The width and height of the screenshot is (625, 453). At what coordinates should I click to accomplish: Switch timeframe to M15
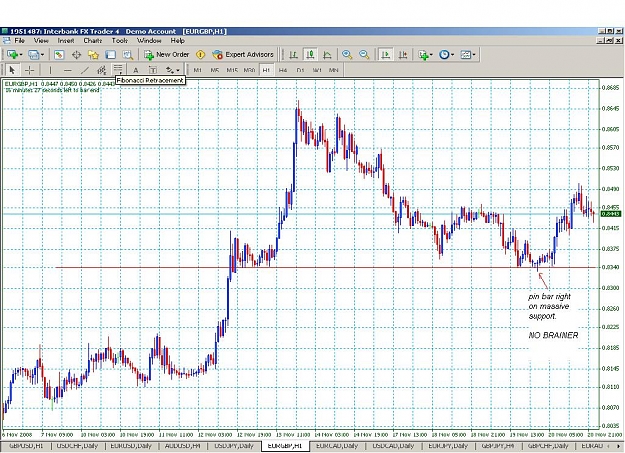232,70
